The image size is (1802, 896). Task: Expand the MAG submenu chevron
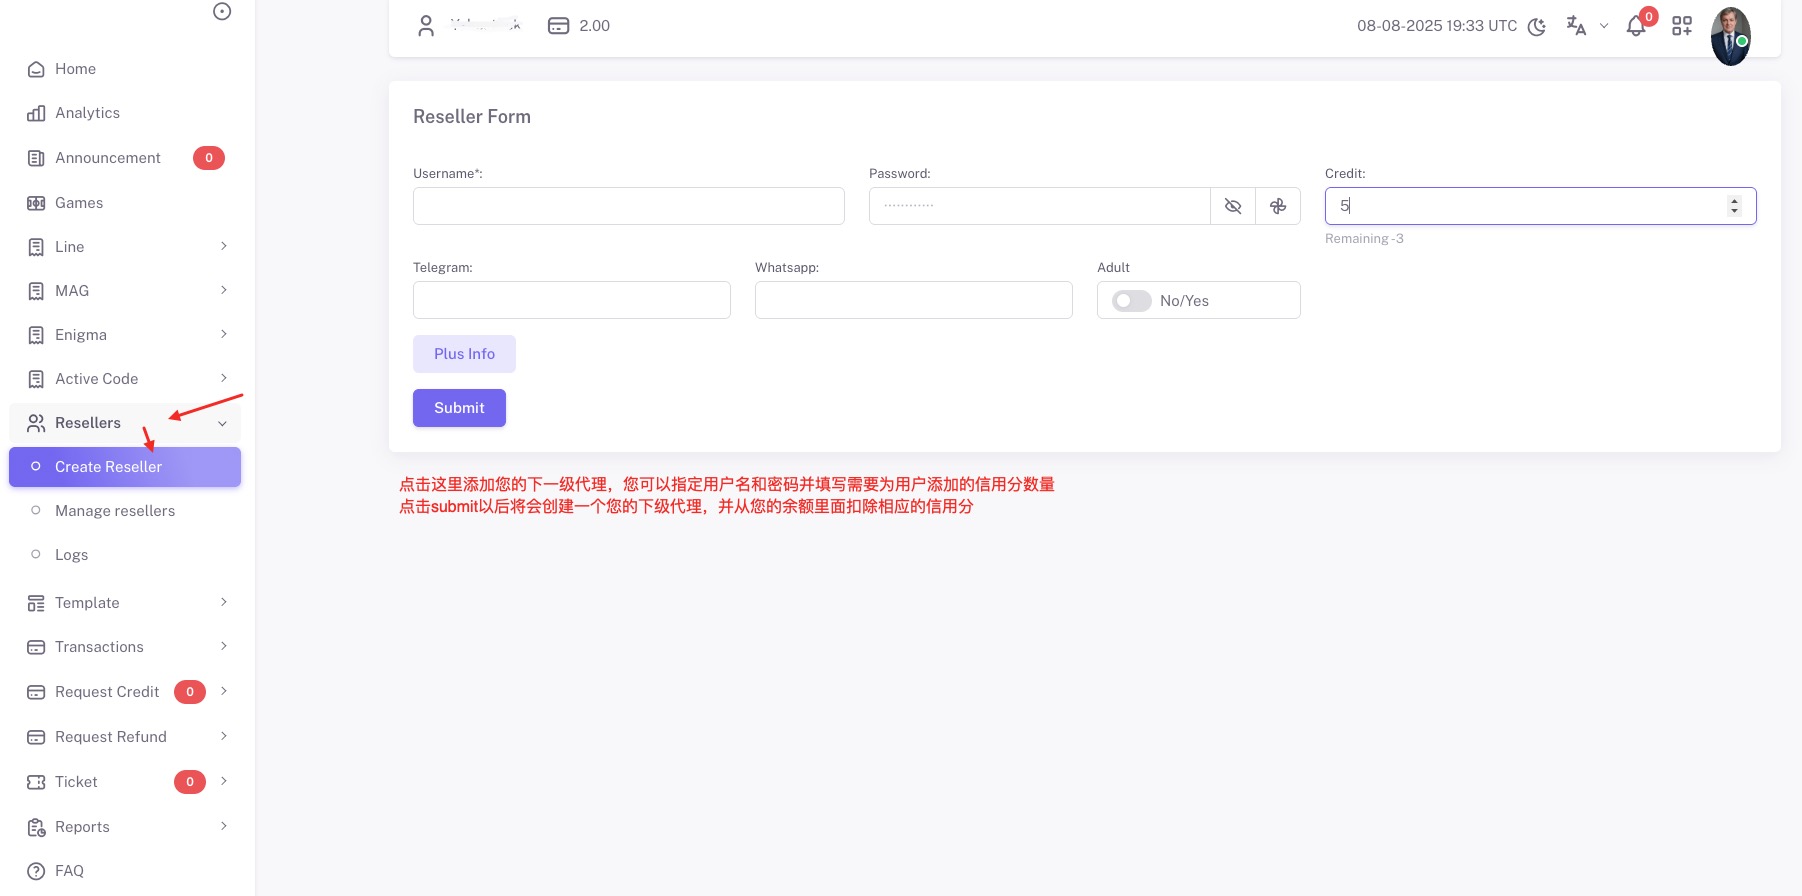(224, 290)
